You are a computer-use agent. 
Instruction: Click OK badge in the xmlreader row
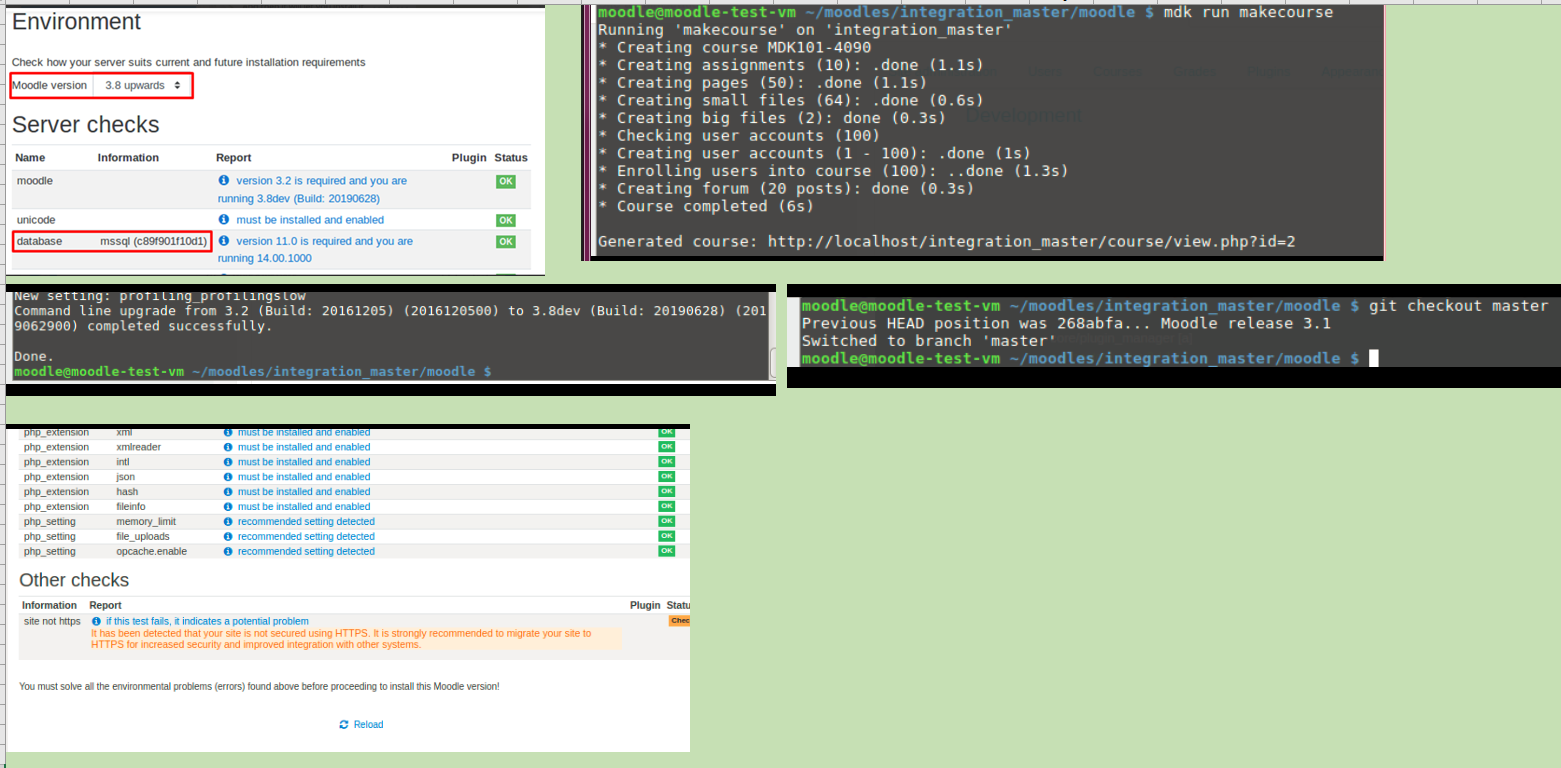tap(666, 447)
